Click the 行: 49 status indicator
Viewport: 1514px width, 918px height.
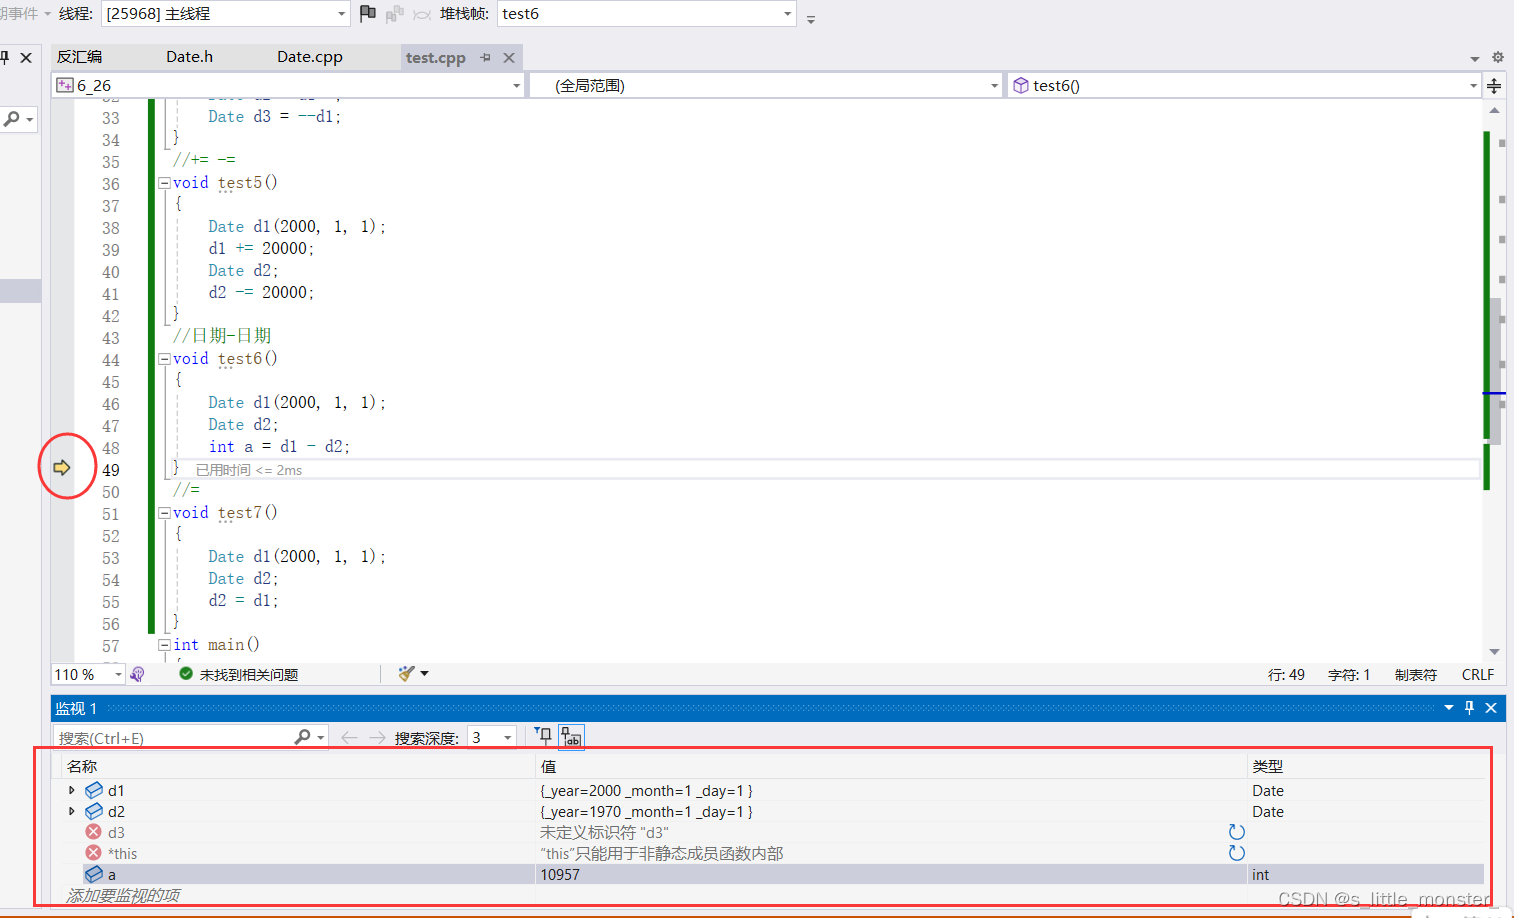(x=1286, y=675)
